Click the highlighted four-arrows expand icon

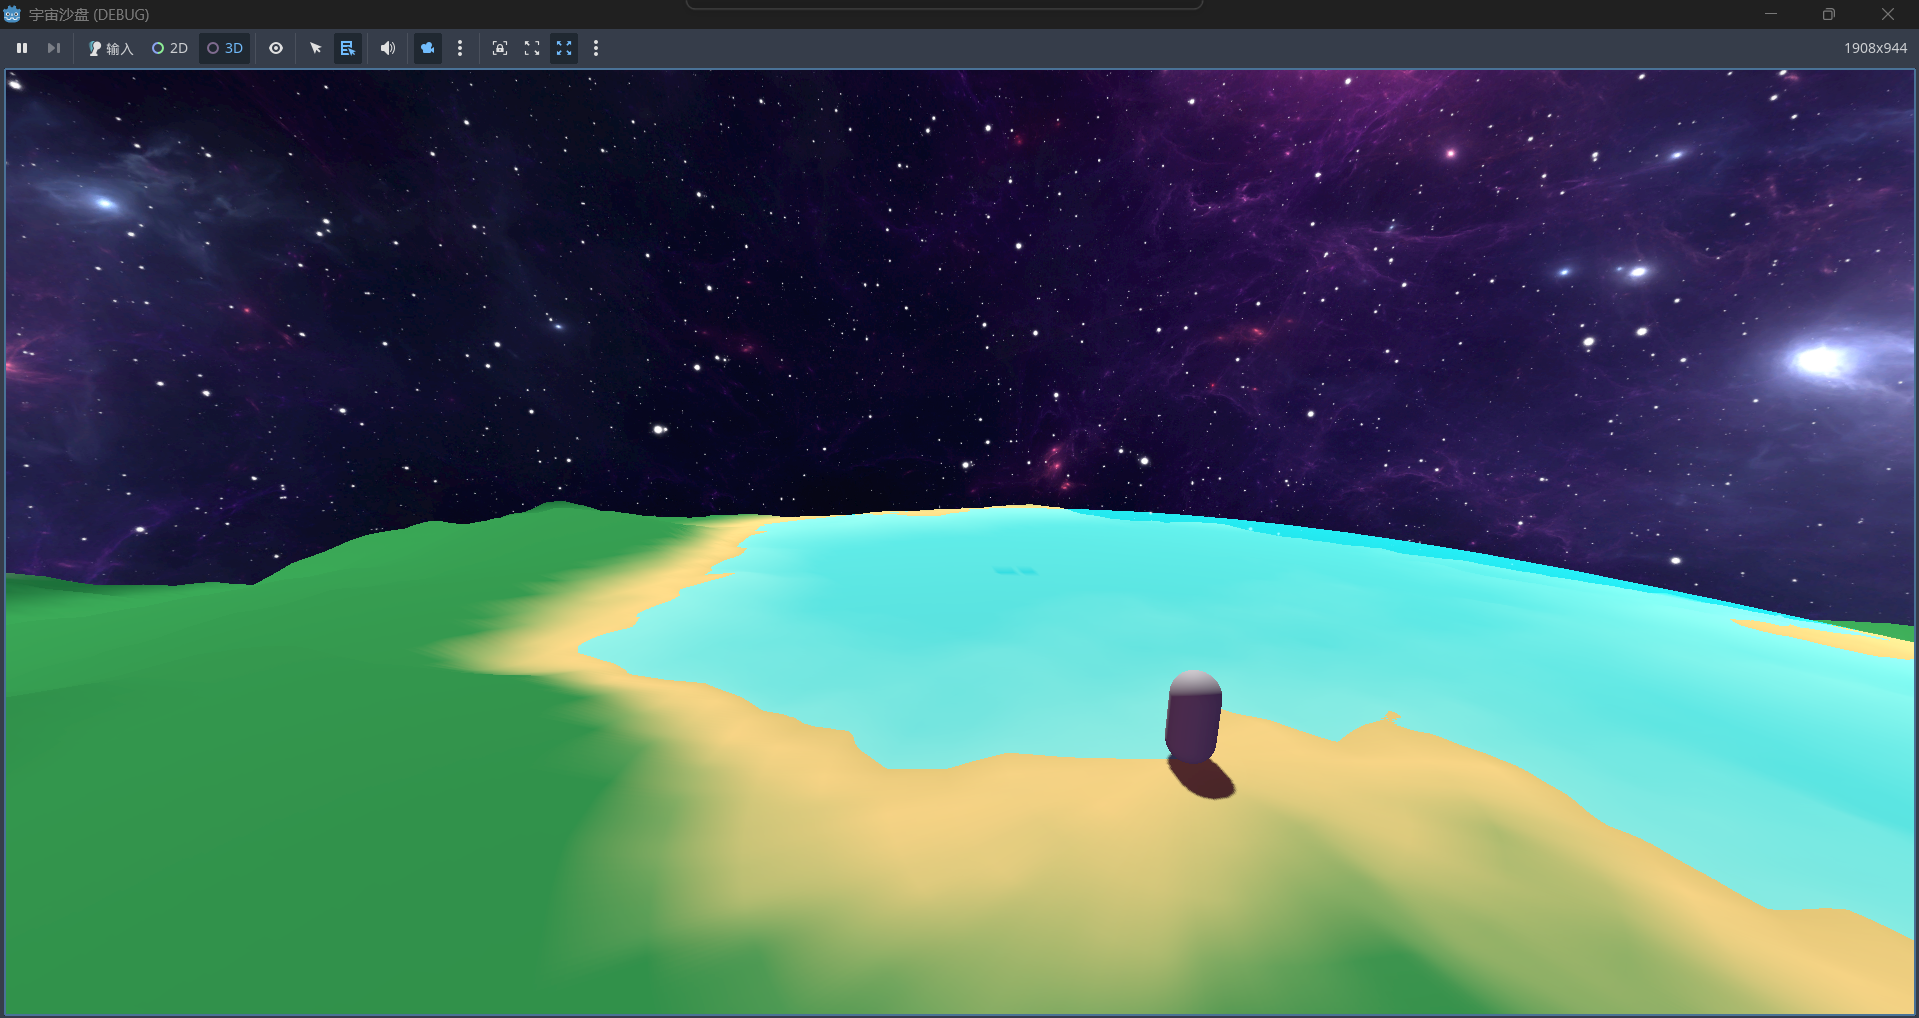point(564,48)
